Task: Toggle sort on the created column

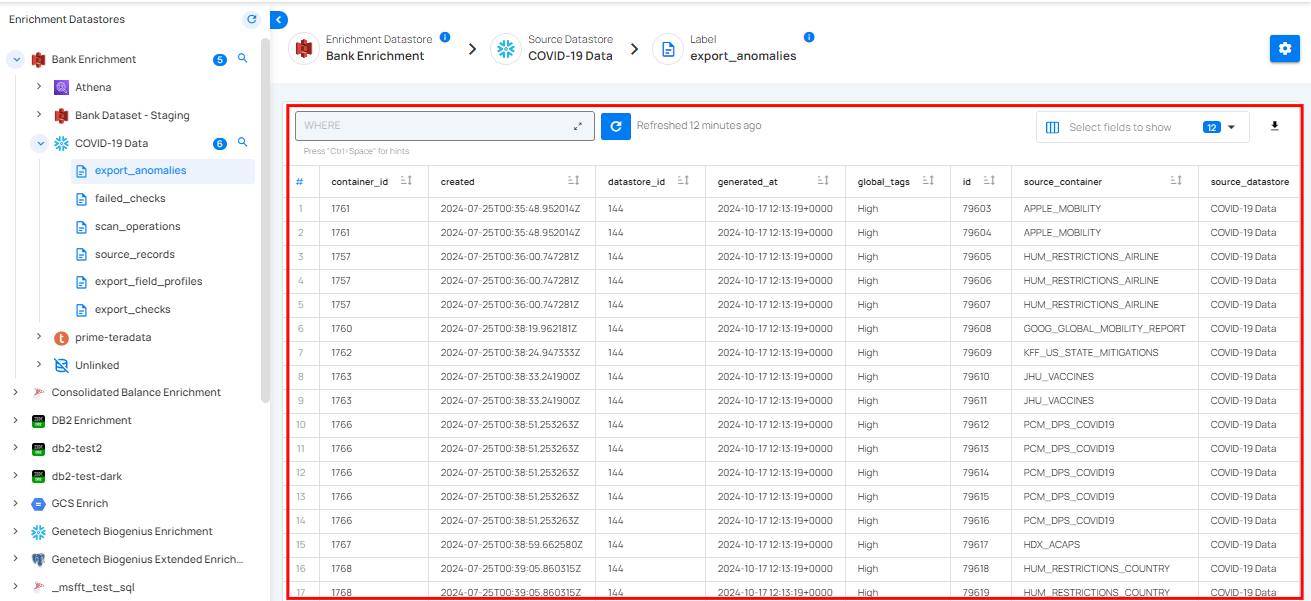Action: tap(573, 181)
